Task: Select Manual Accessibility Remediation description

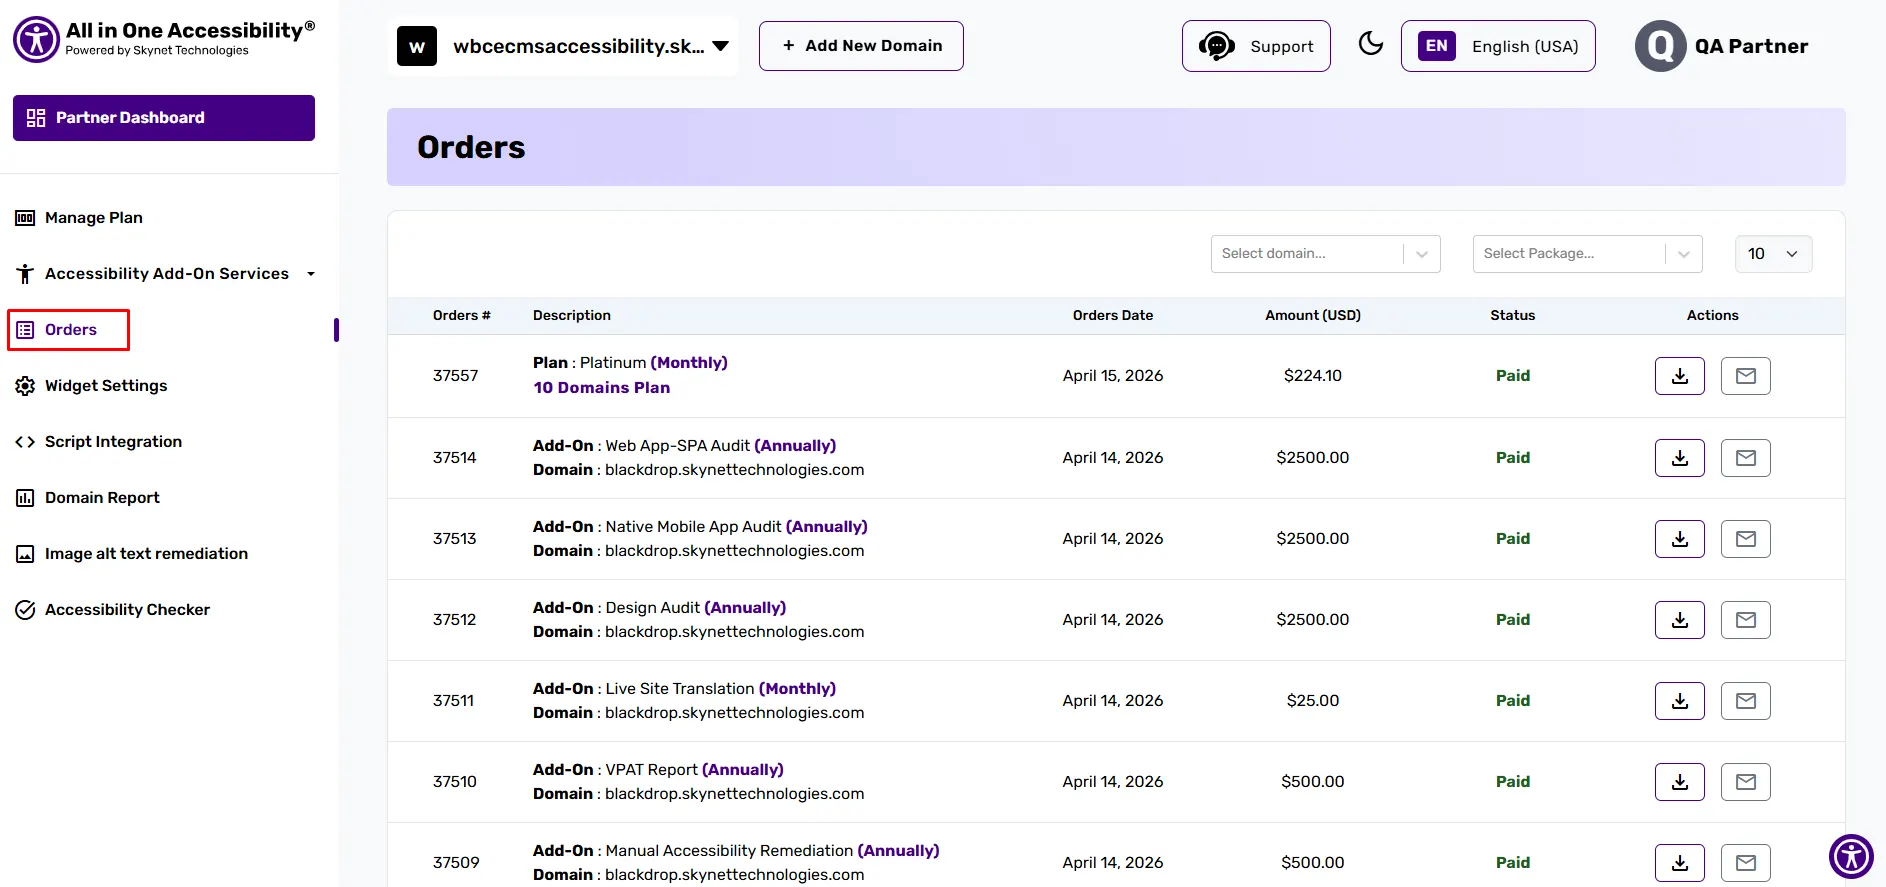Action: pyautogui.click(x=736, y=851)
